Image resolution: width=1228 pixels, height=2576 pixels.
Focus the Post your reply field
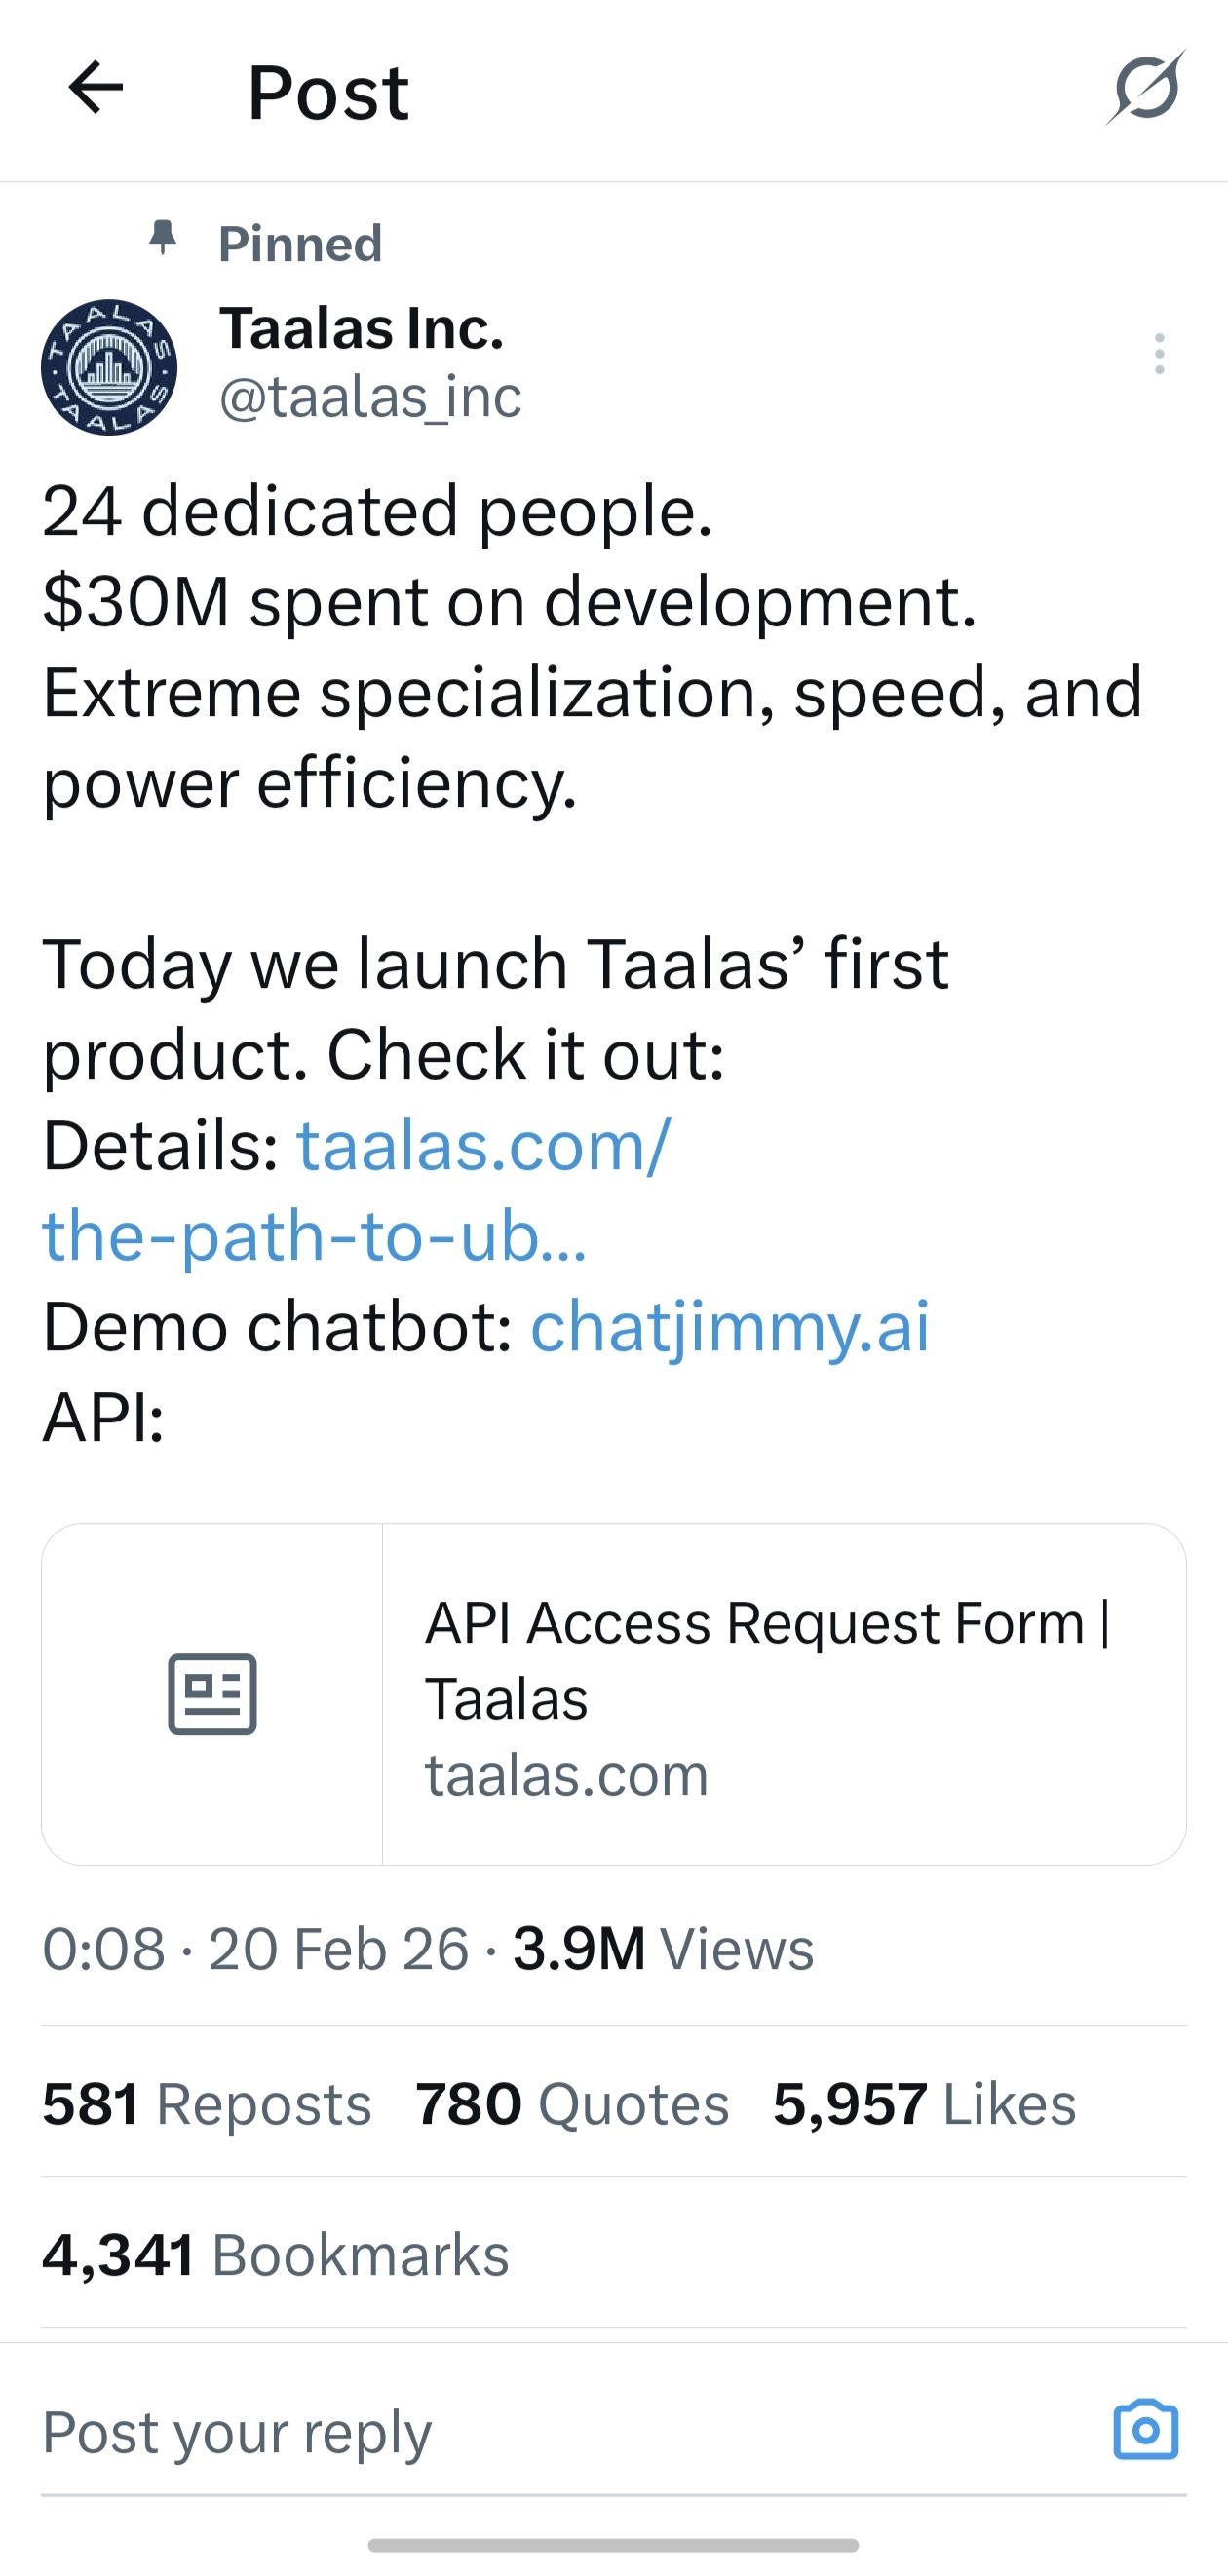click(500, 2432)
